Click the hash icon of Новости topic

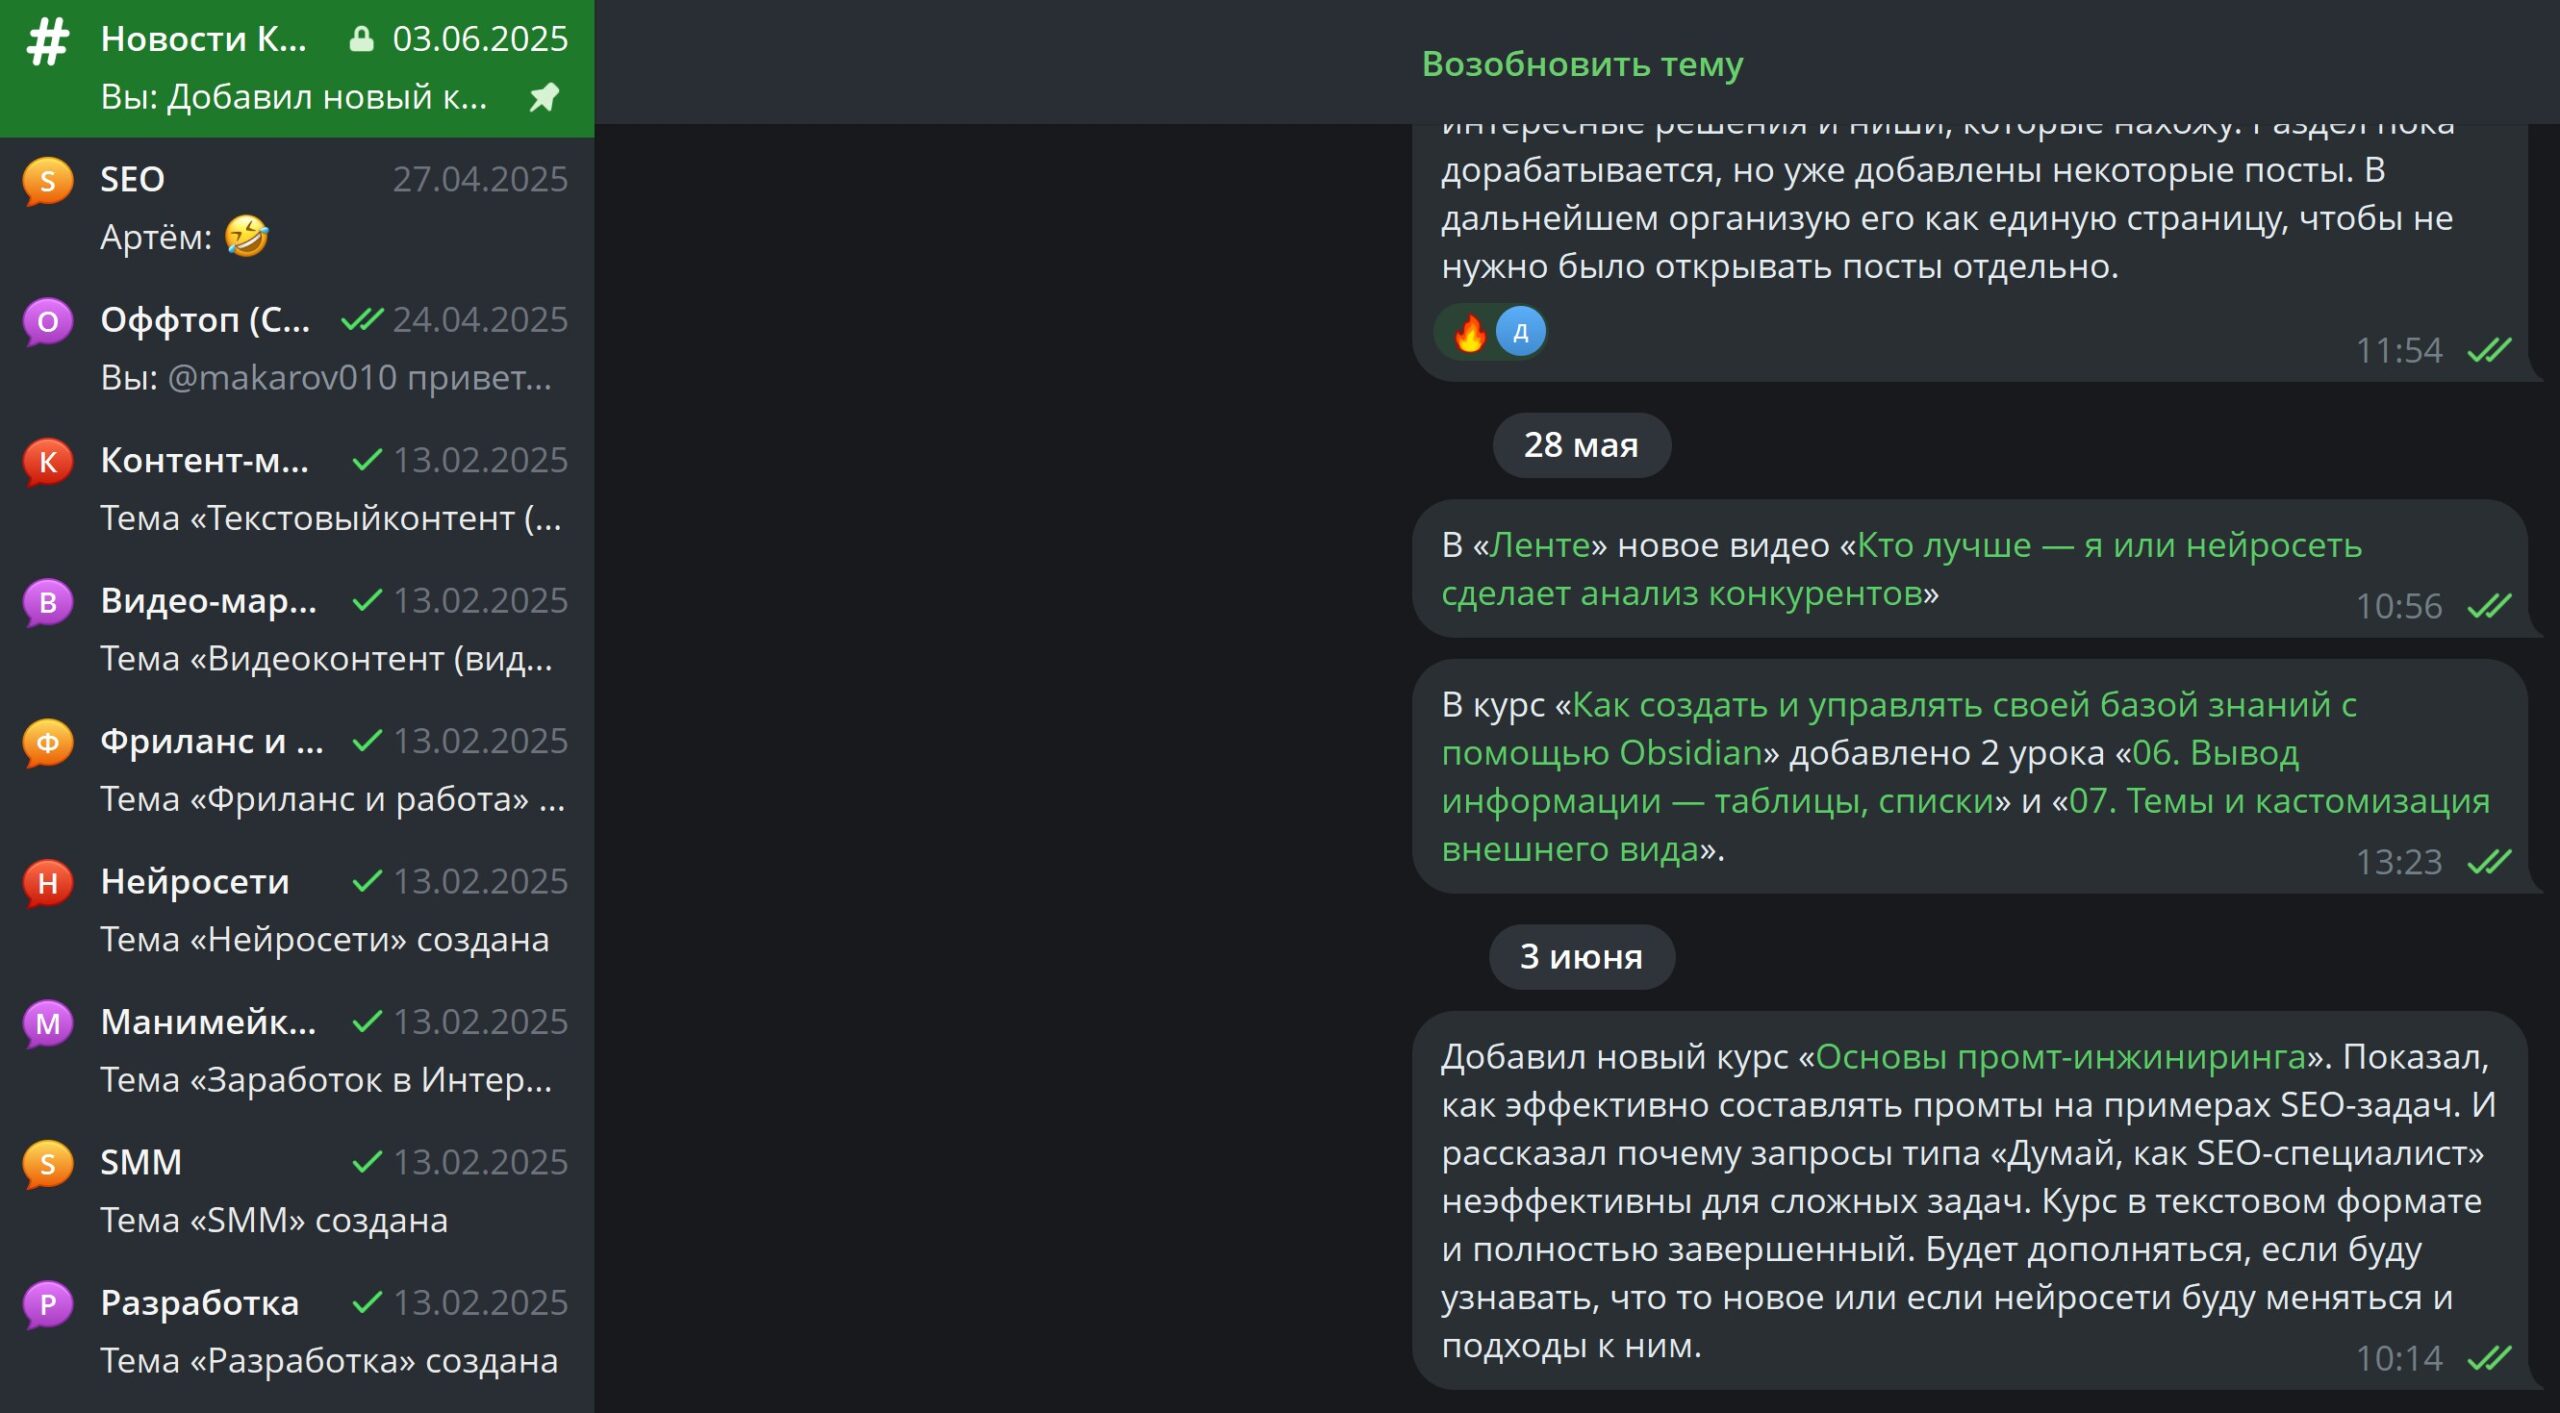(x=47, y=42)
